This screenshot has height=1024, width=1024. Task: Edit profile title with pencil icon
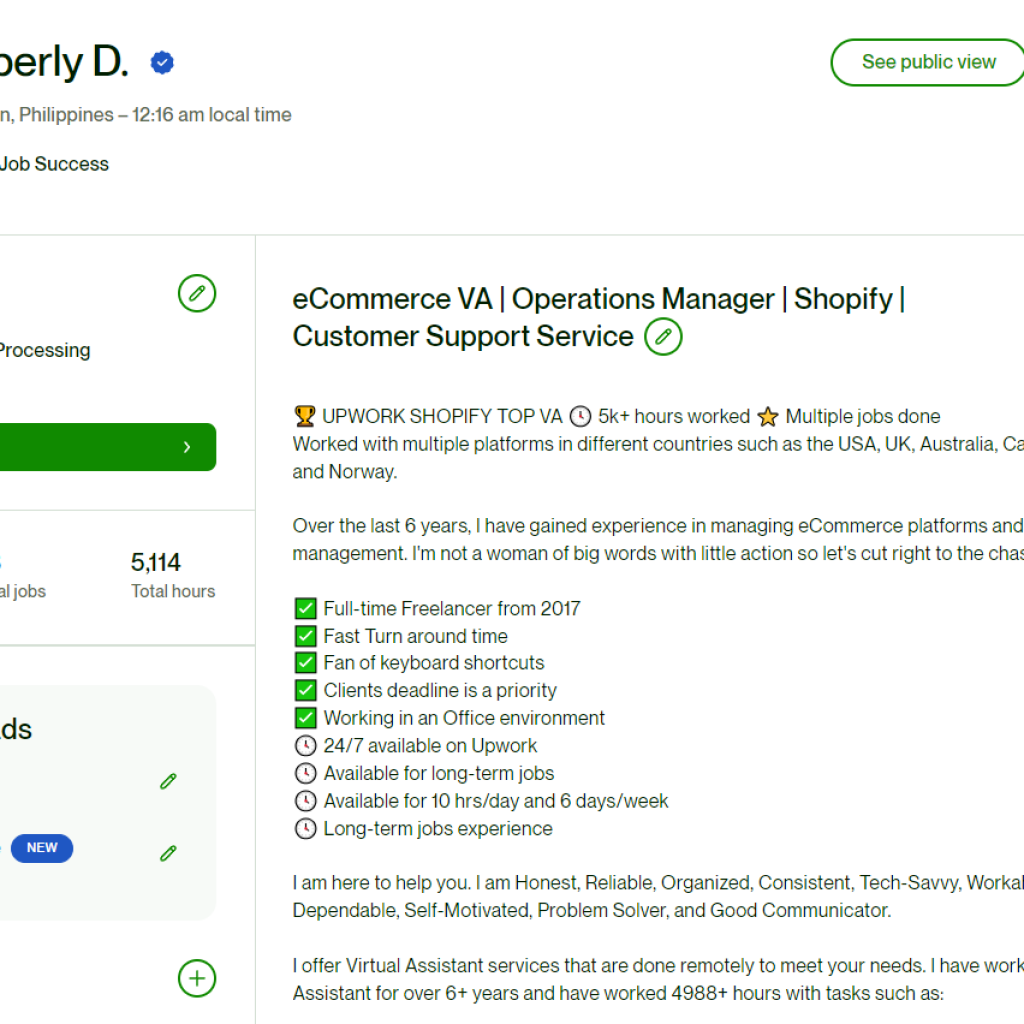pos(663,337)
